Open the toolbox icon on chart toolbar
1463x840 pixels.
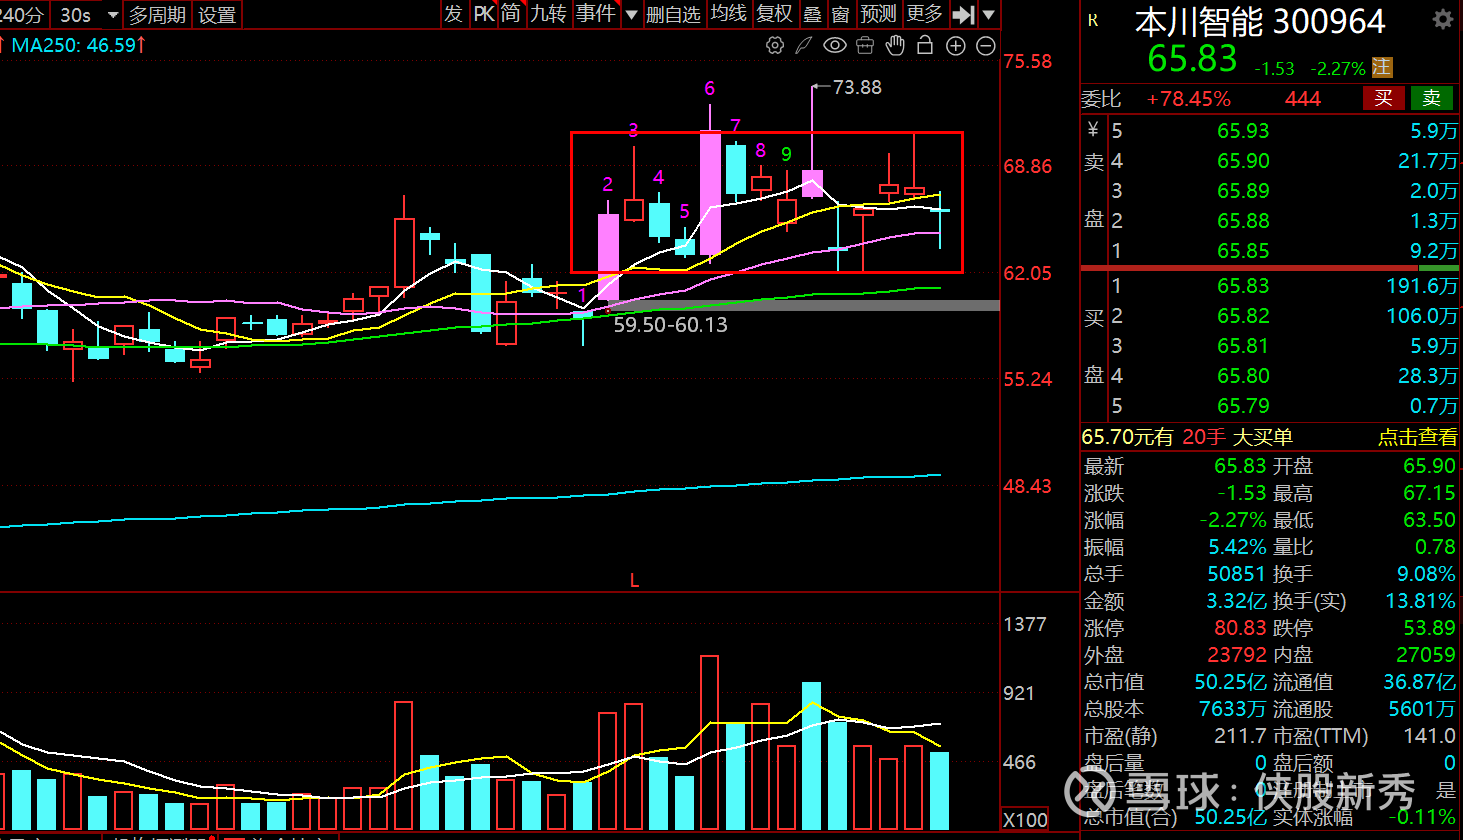point(865,45)
